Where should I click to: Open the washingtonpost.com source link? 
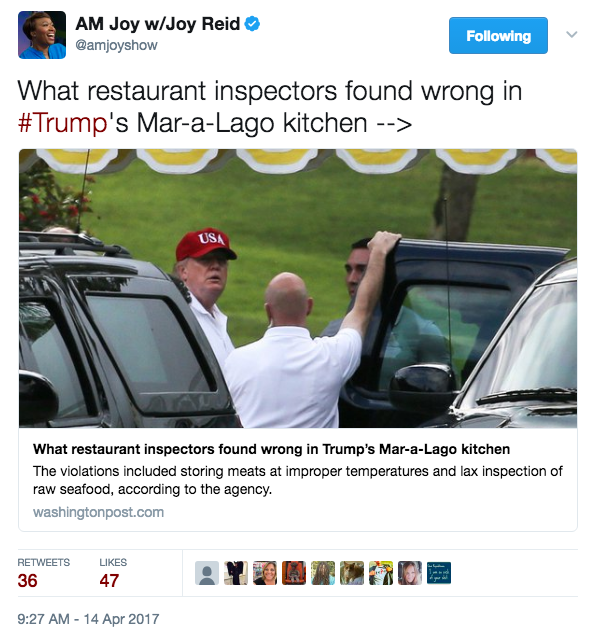pyautogui.click(x=98, y=512)
